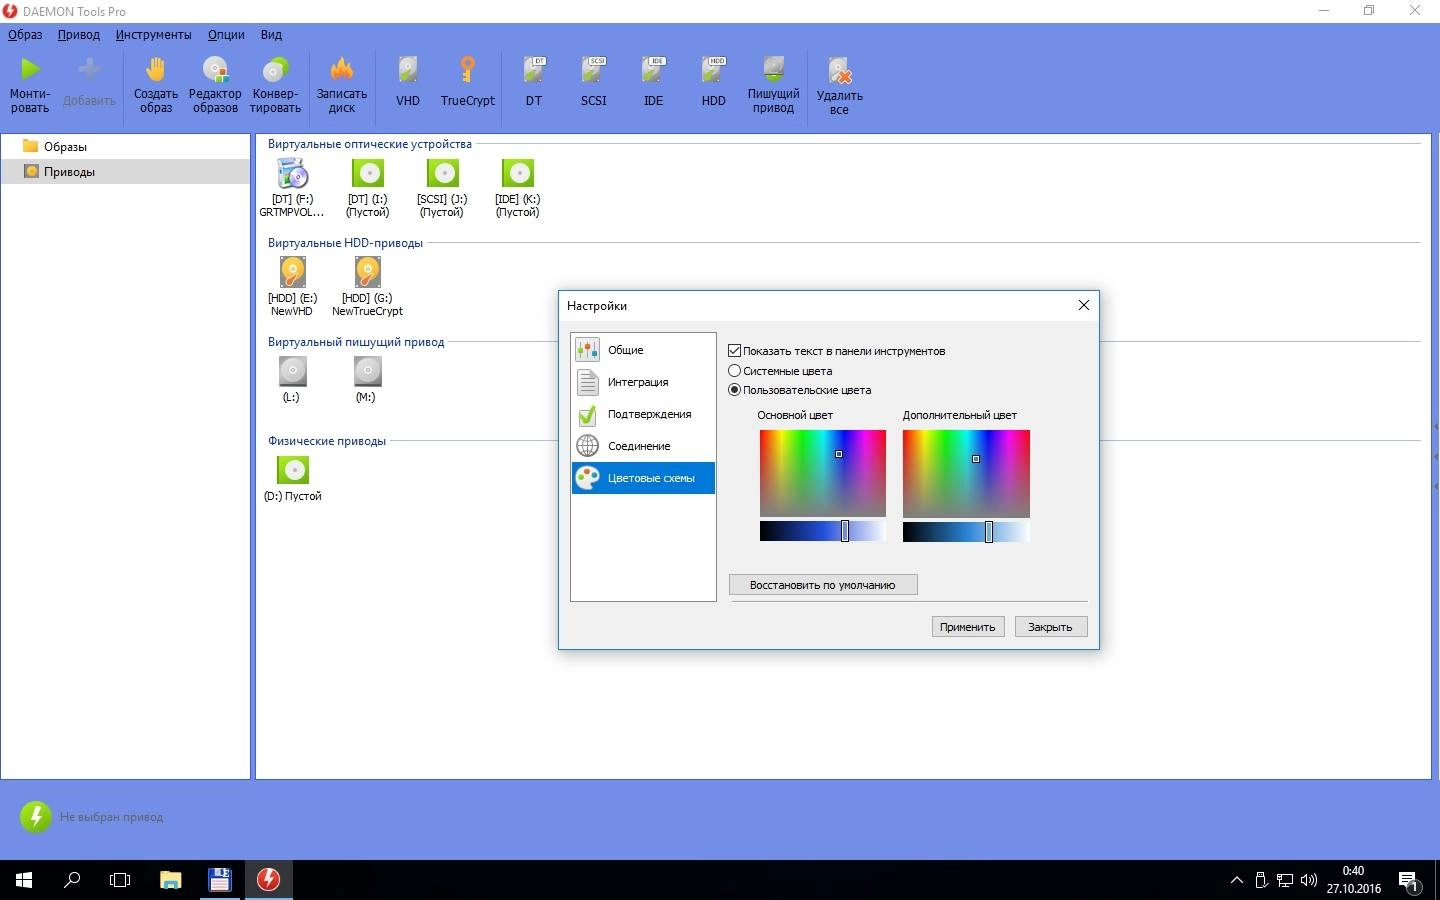
Task: Open Подтверждения settings section
Action: pos(643,414)
